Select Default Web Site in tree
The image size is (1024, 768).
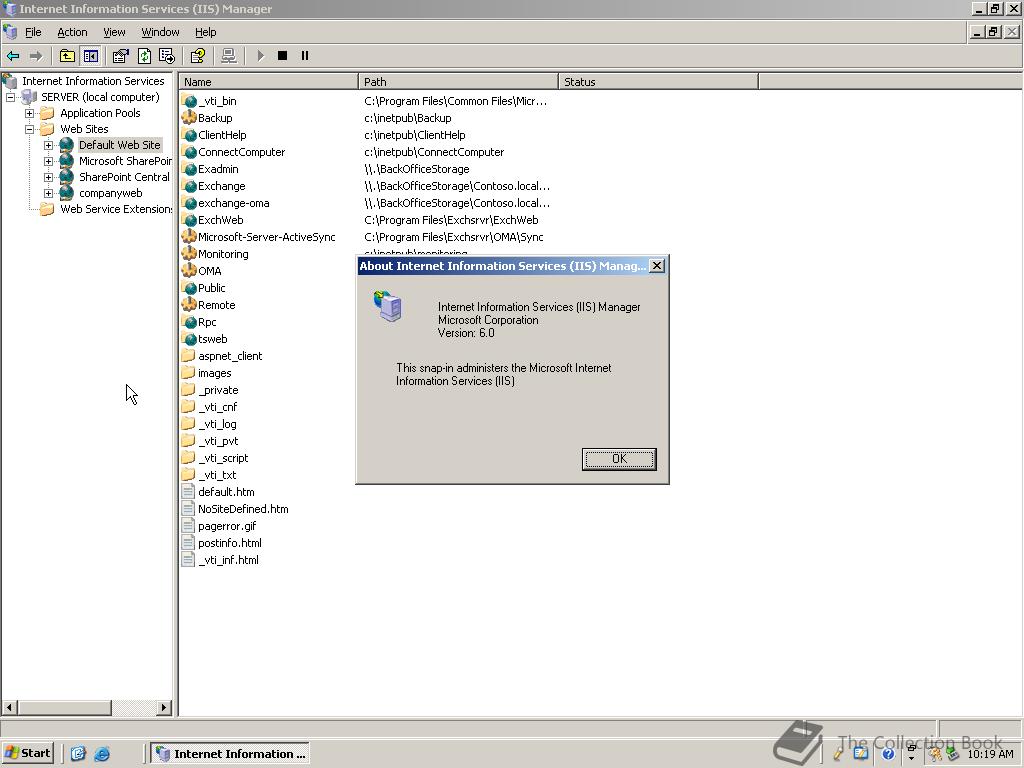click(x=120, y=145)
